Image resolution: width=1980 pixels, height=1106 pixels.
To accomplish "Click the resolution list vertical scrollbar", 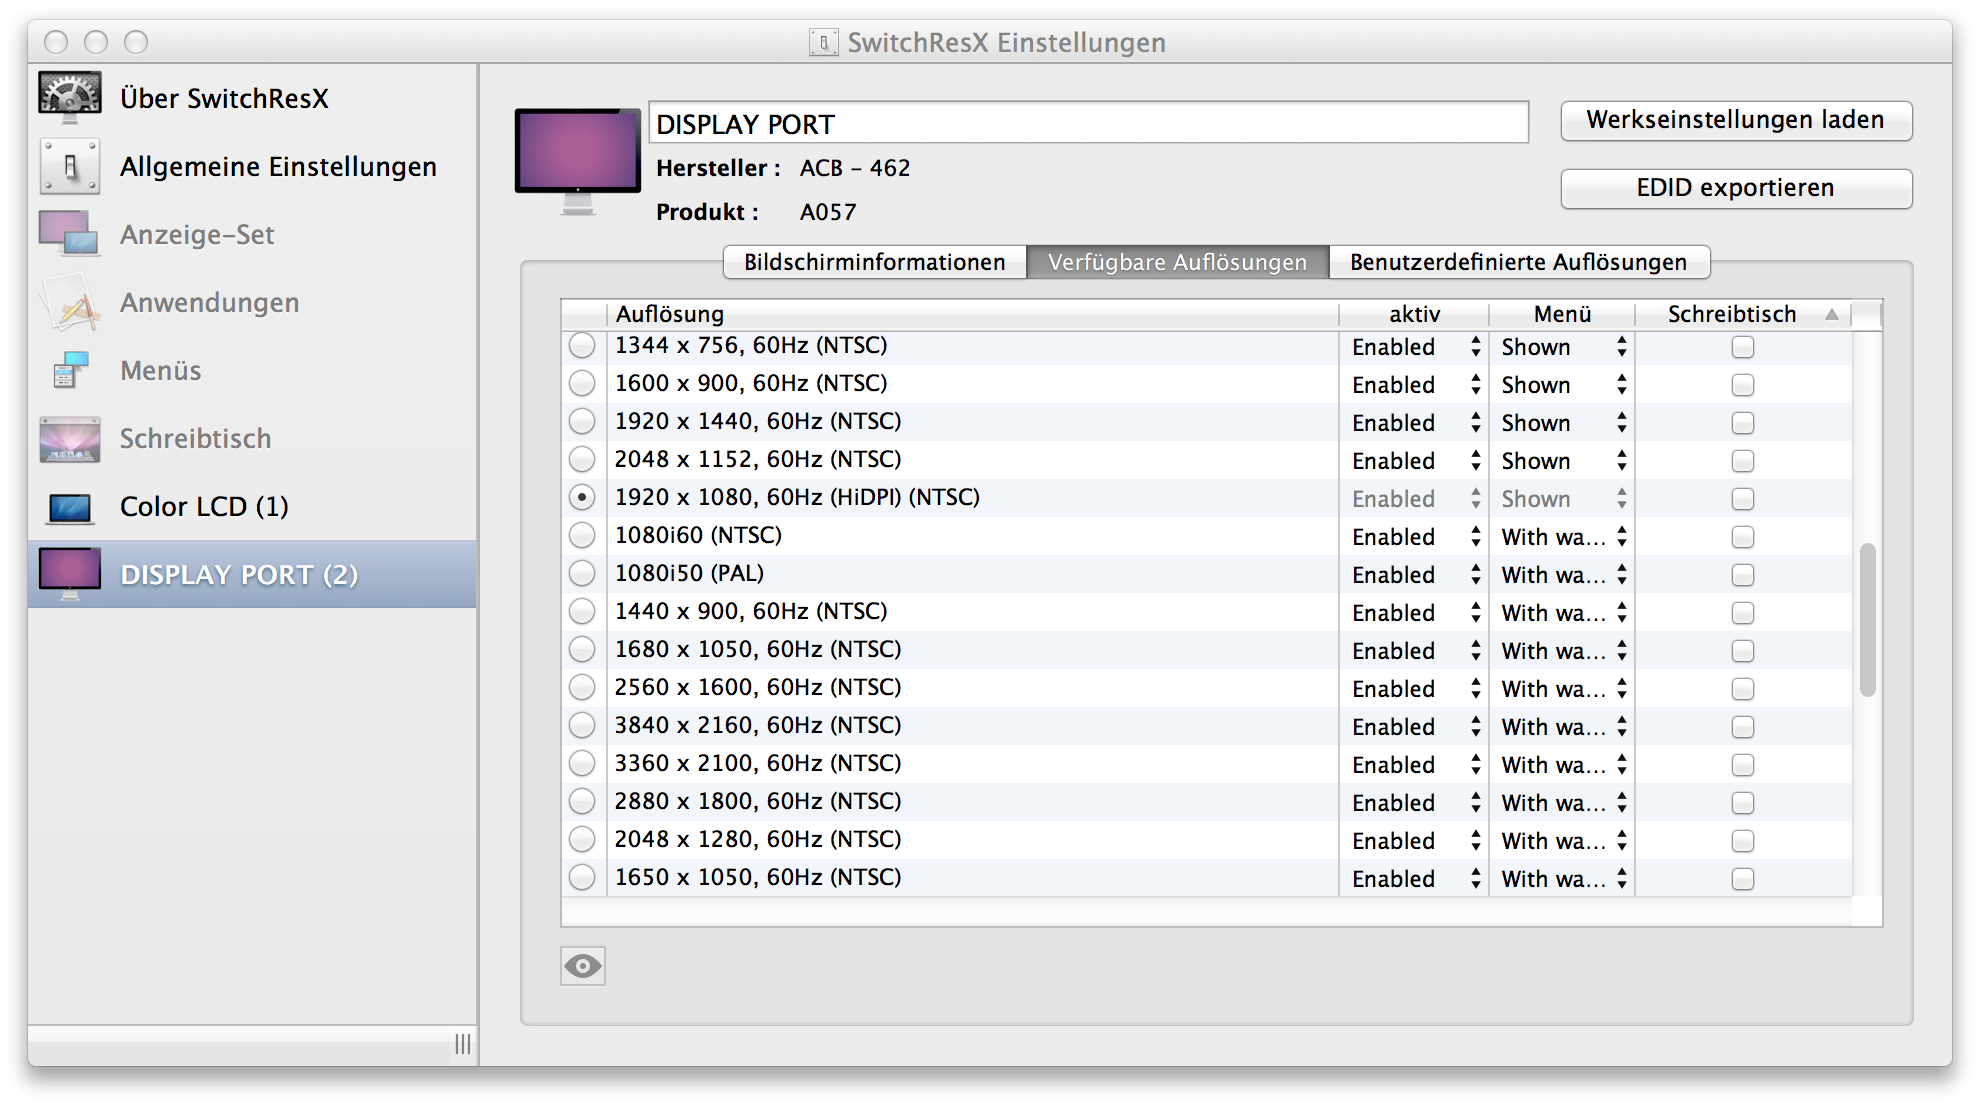I will pyautogui.click(x=1867, y=620).
